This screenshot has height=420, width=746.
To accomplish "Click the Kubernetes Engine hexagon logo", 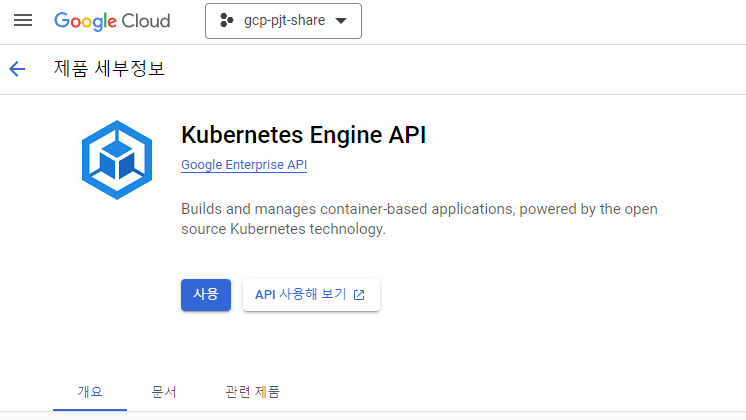I will point(117,160).
